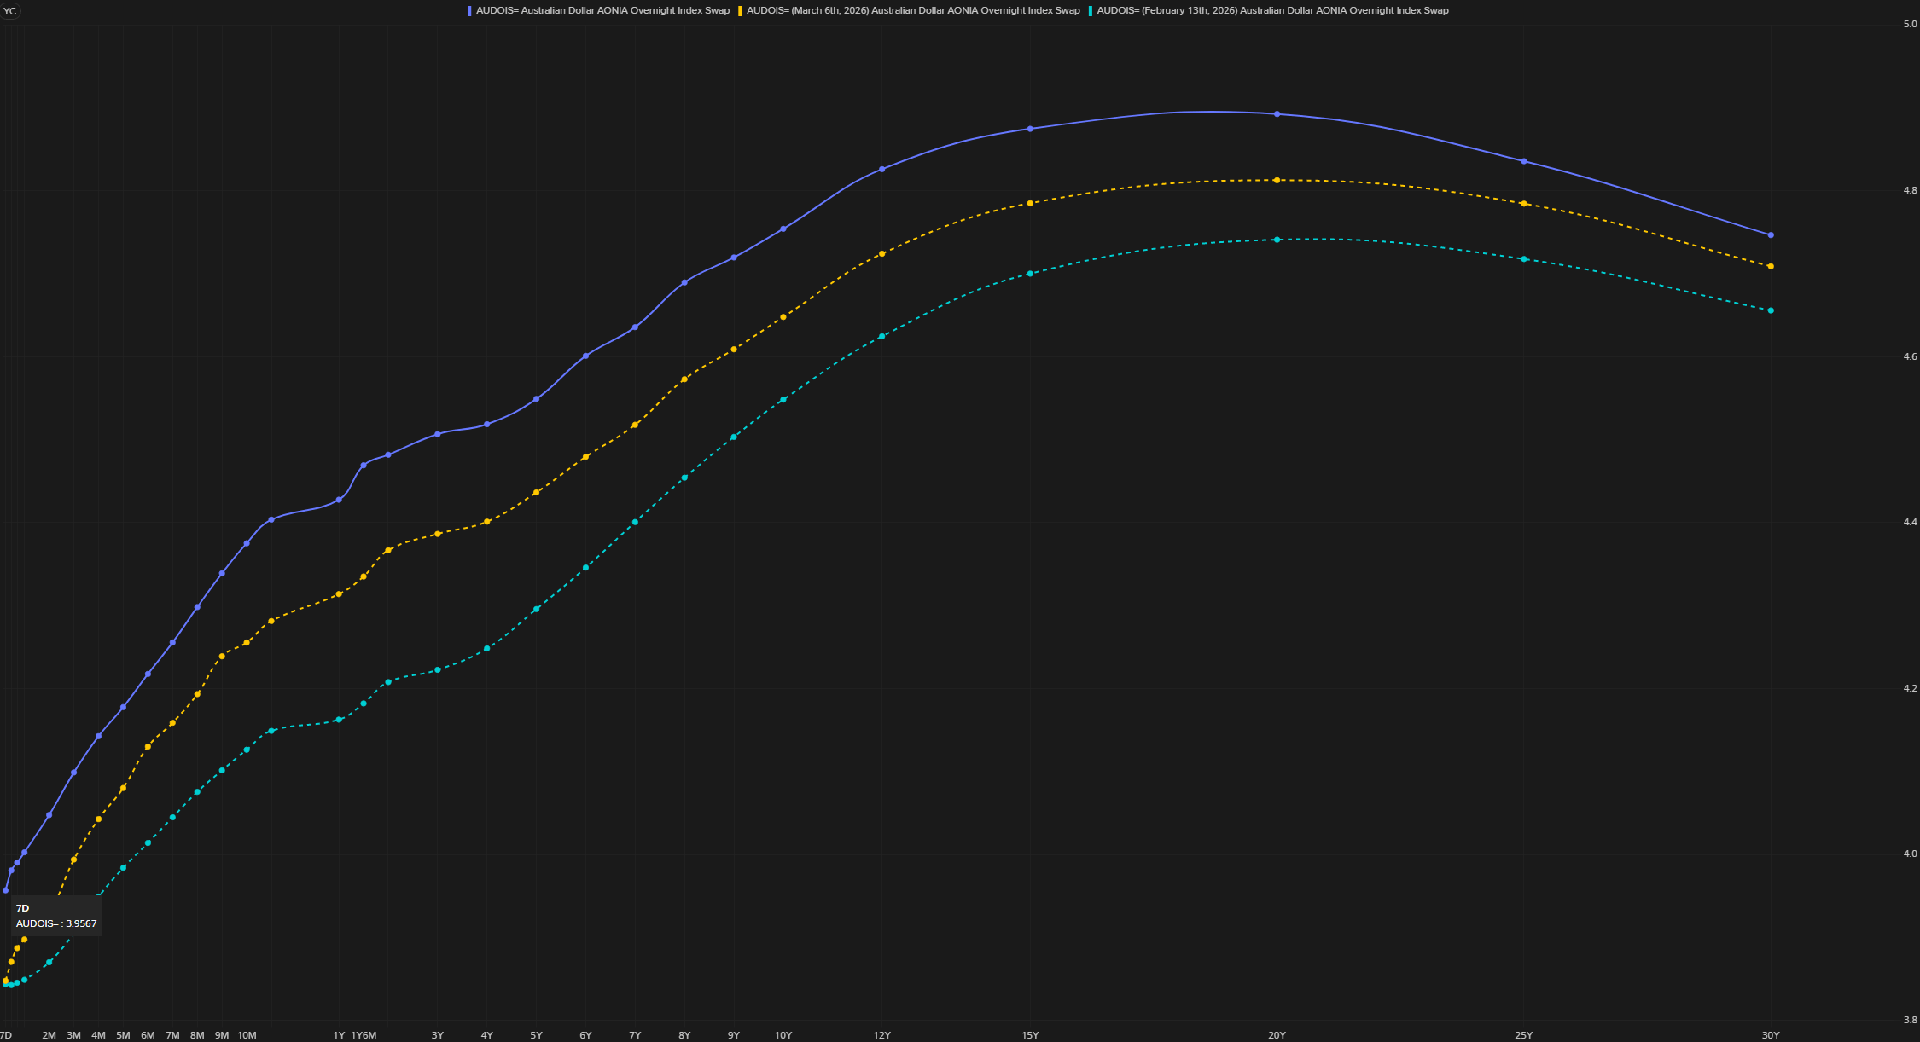Click the 4.8 value on the y-axis
Image resolution: width=1920 pixels, height=1042 pixels.
[1910, 190]
